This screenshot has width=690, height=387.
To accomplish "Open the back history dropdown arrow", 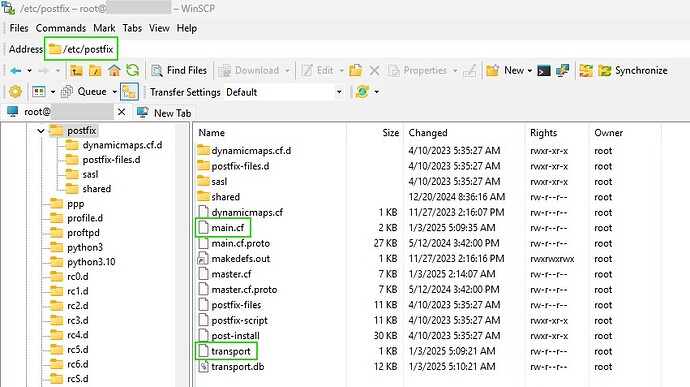I will click(x=29, y=70).
